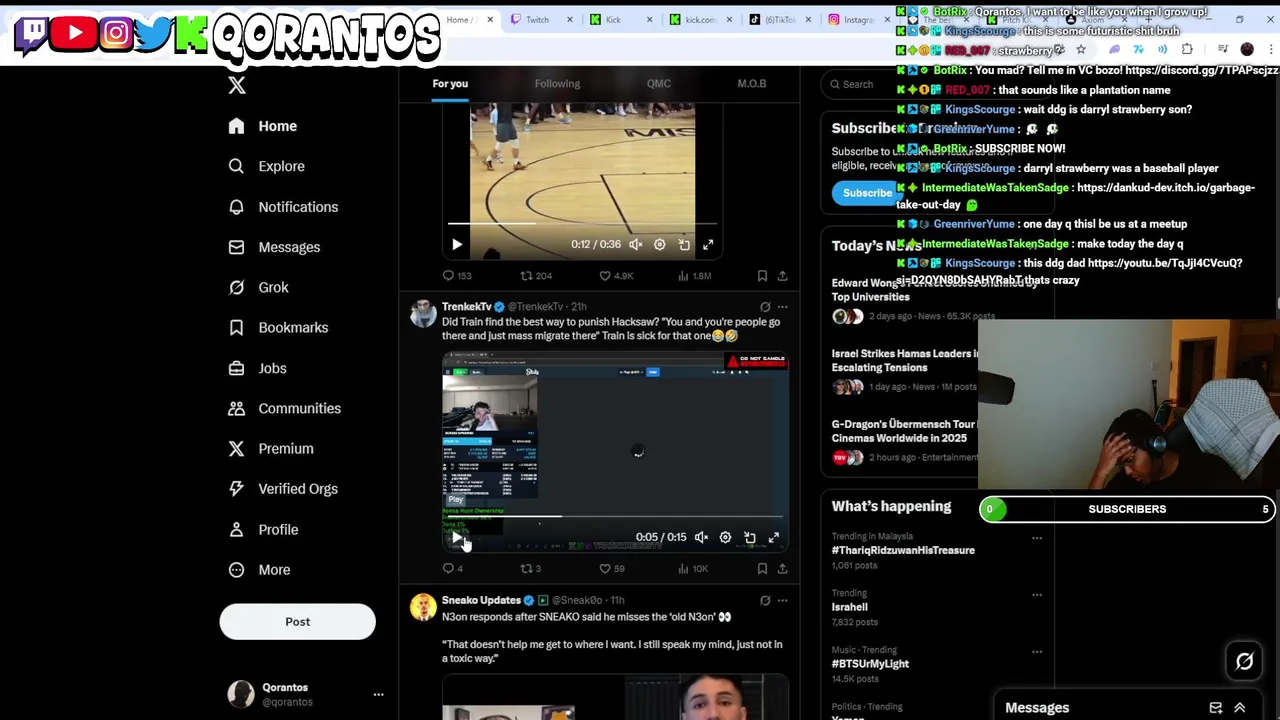Viewport: 1280px width, 720px height.
Task: Compose new message in Messages drawer
Action: pyautogui.click(x=1215, y=708)
